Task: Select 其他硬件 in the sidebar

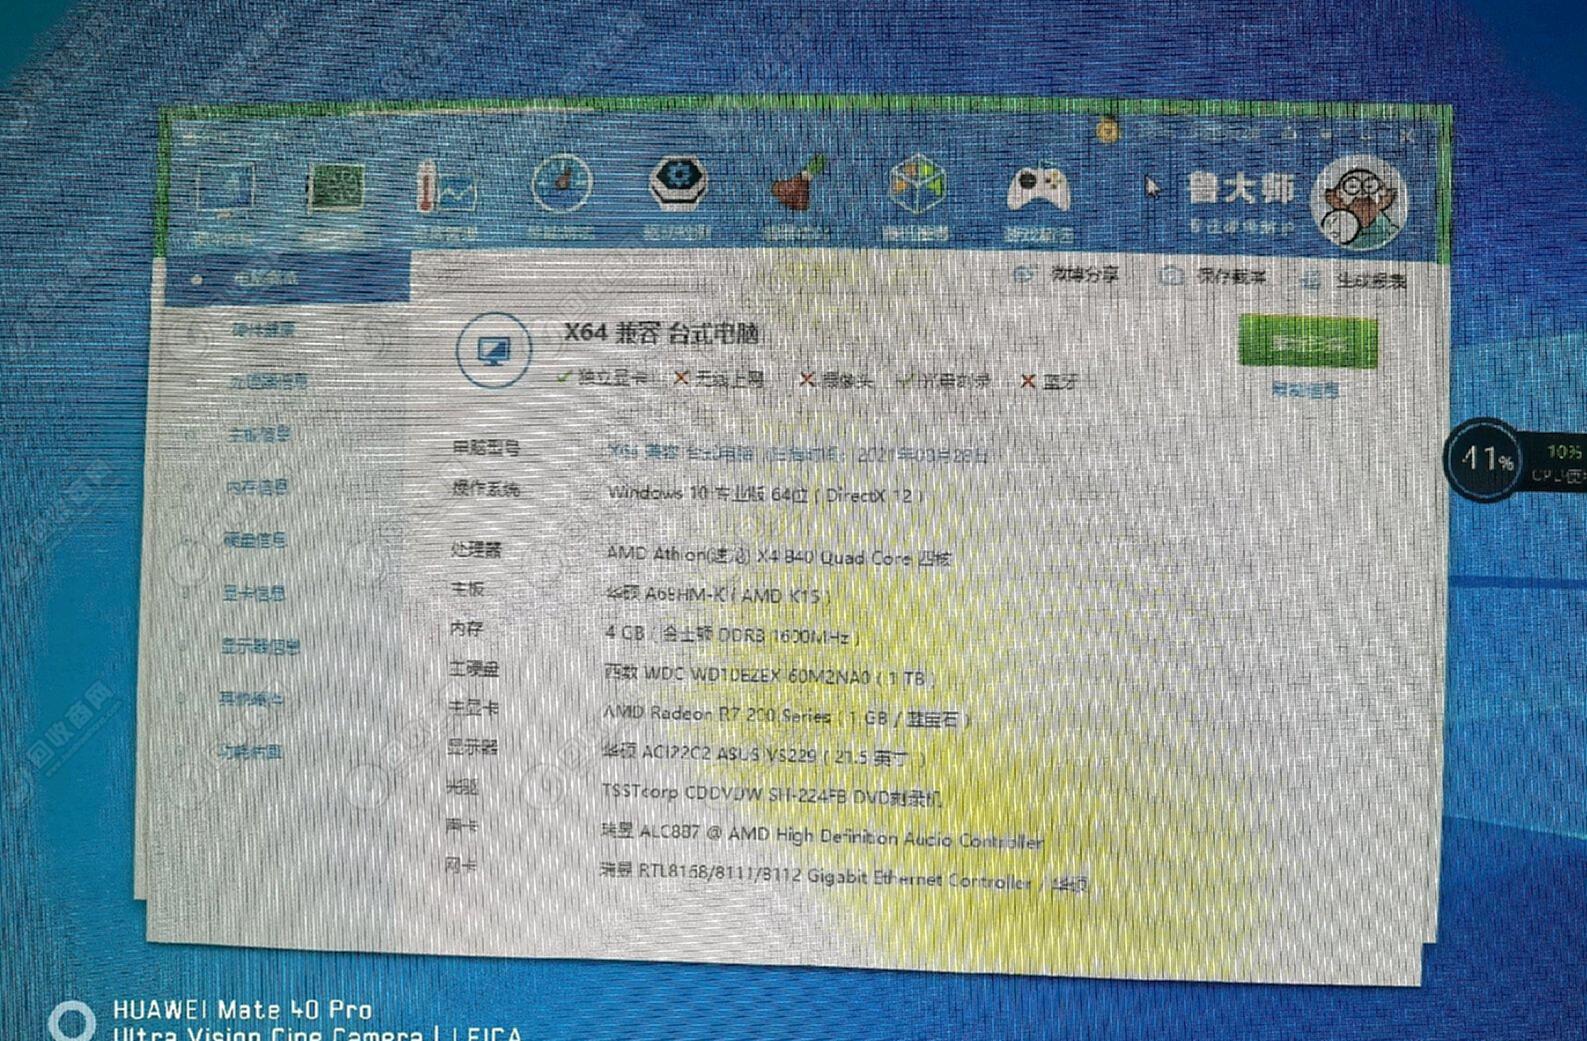Action: 251,699
